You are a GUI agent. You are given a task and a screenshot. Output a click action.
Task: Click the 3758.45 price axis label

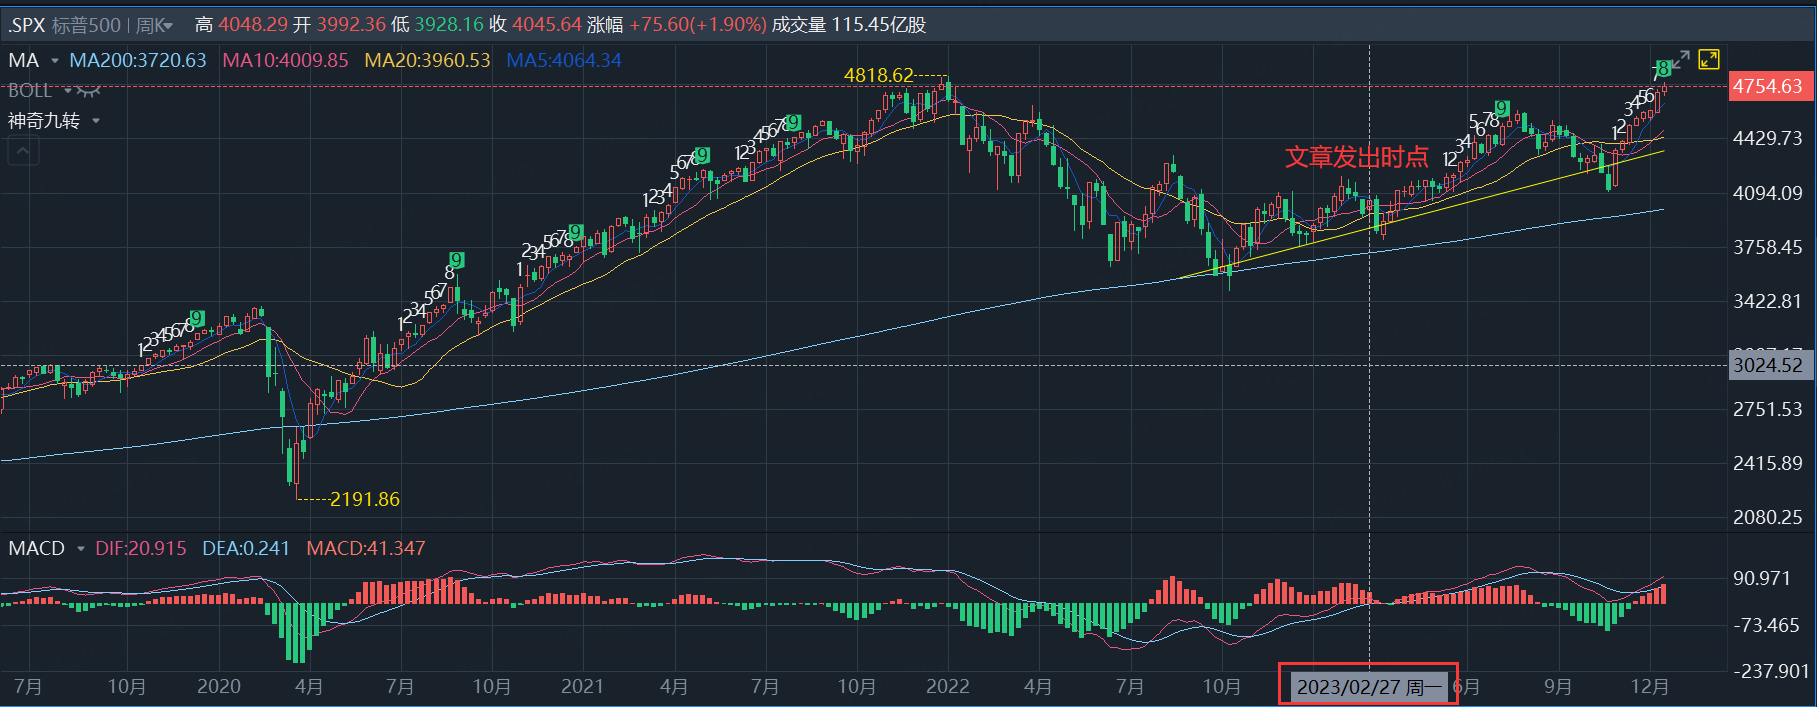pos(1768,247)
